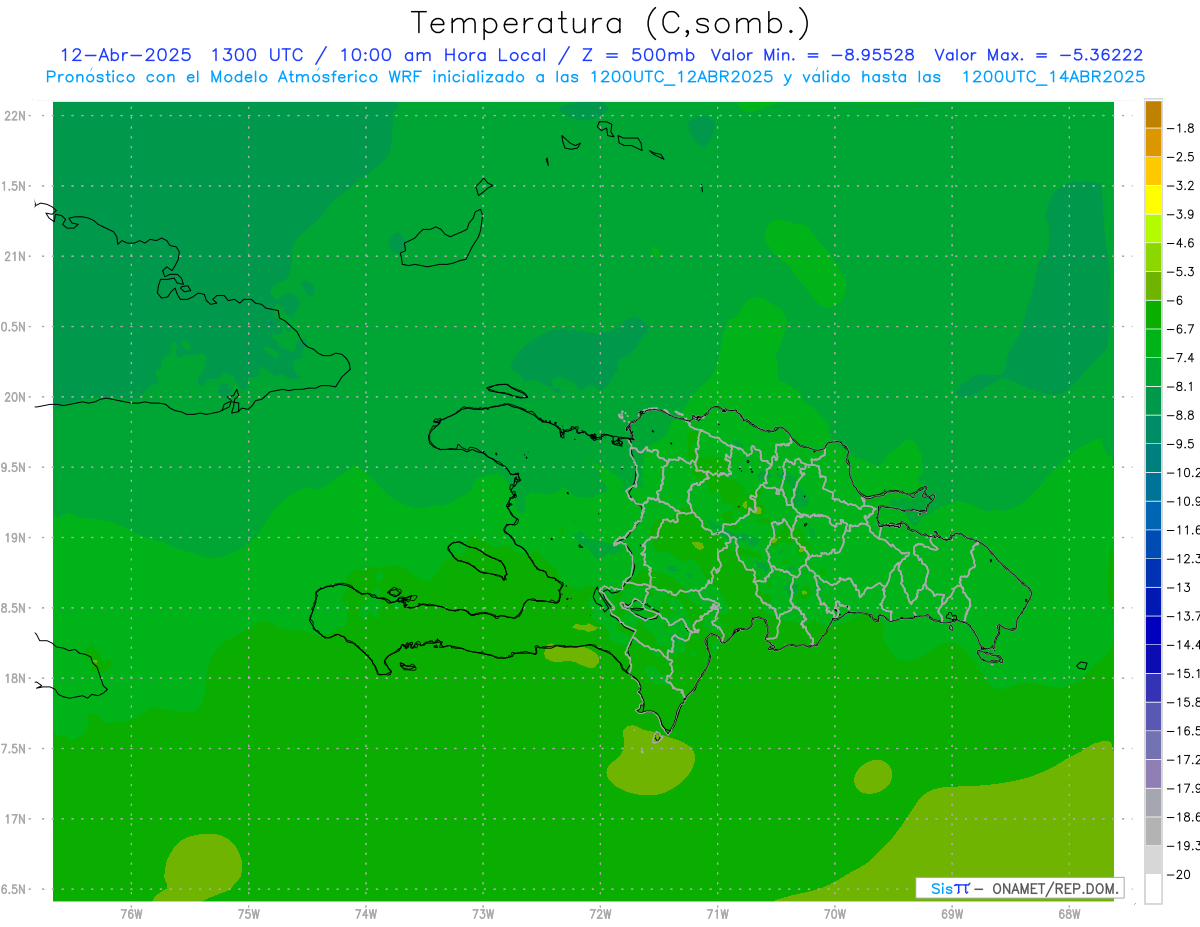Click the -2.5 color scale value
1200x927 pixels.
pos(1181,157)
